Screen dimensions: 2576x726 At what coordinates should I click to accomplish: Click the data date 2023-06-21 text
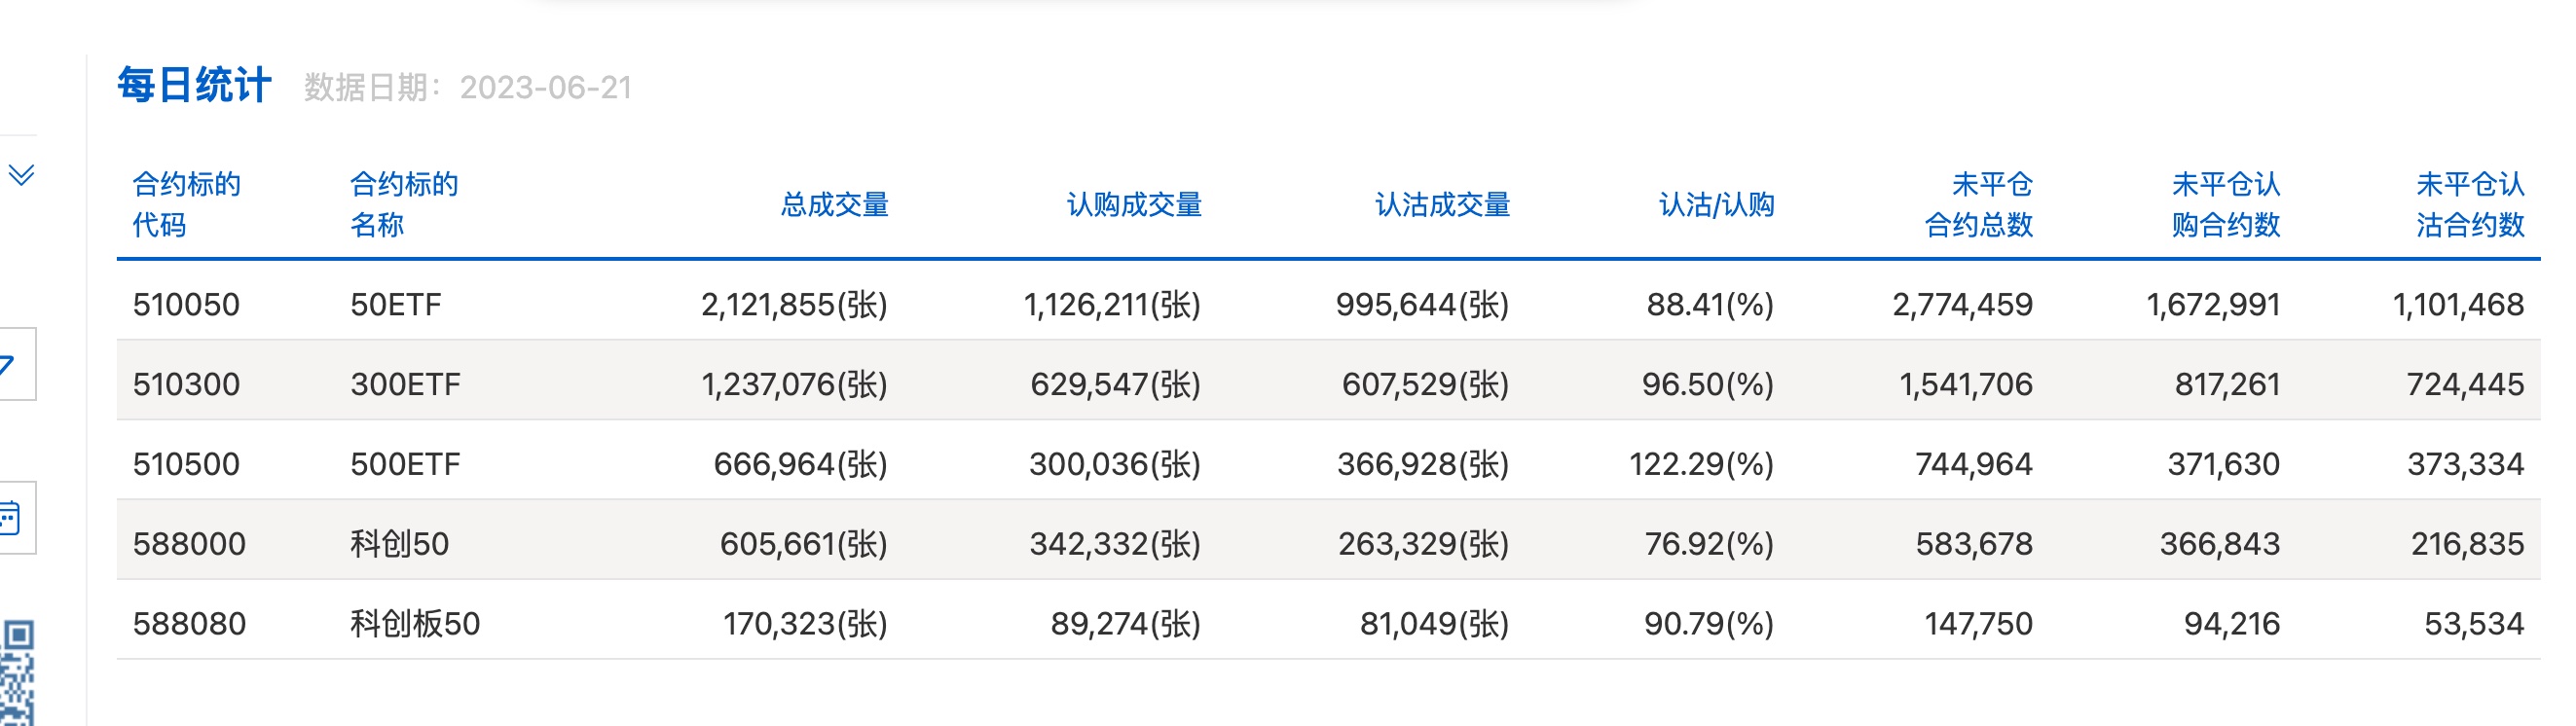(x=545, y=88)
